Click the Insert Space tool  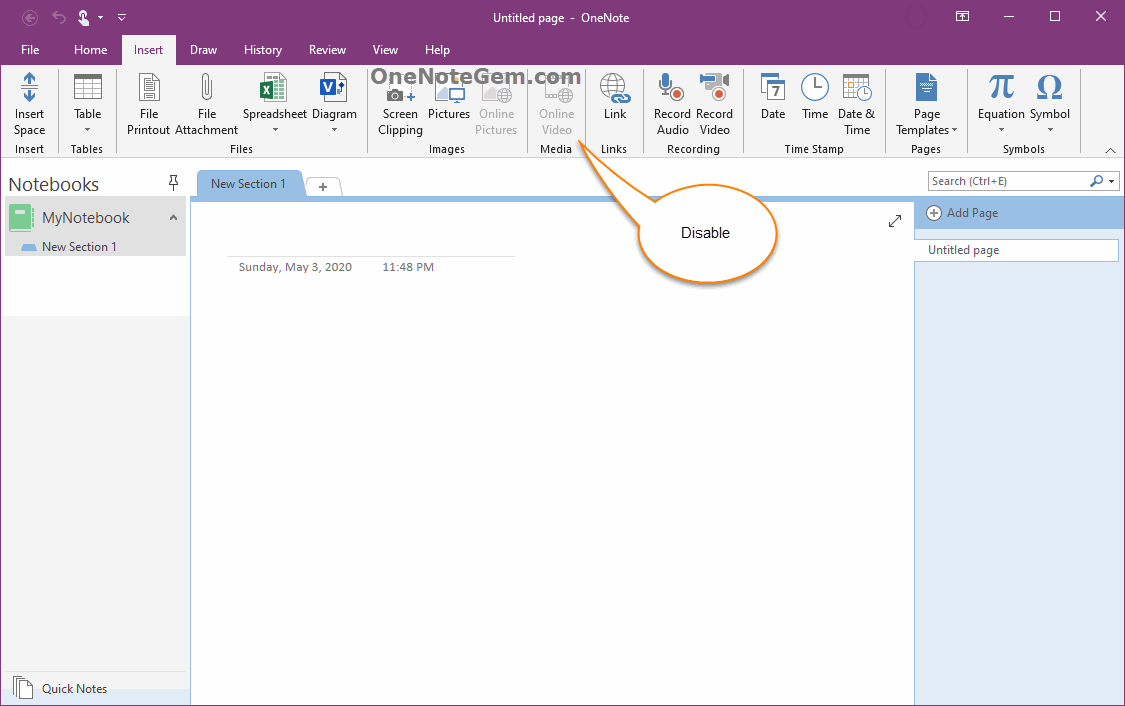(x=29, y=104)
